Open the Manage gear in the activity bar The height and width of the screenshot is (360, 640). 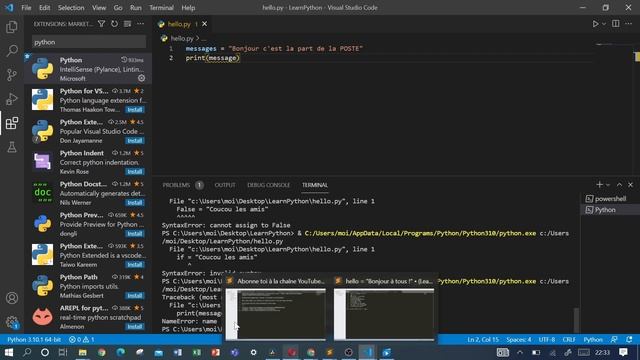click(x=12, y=322)
